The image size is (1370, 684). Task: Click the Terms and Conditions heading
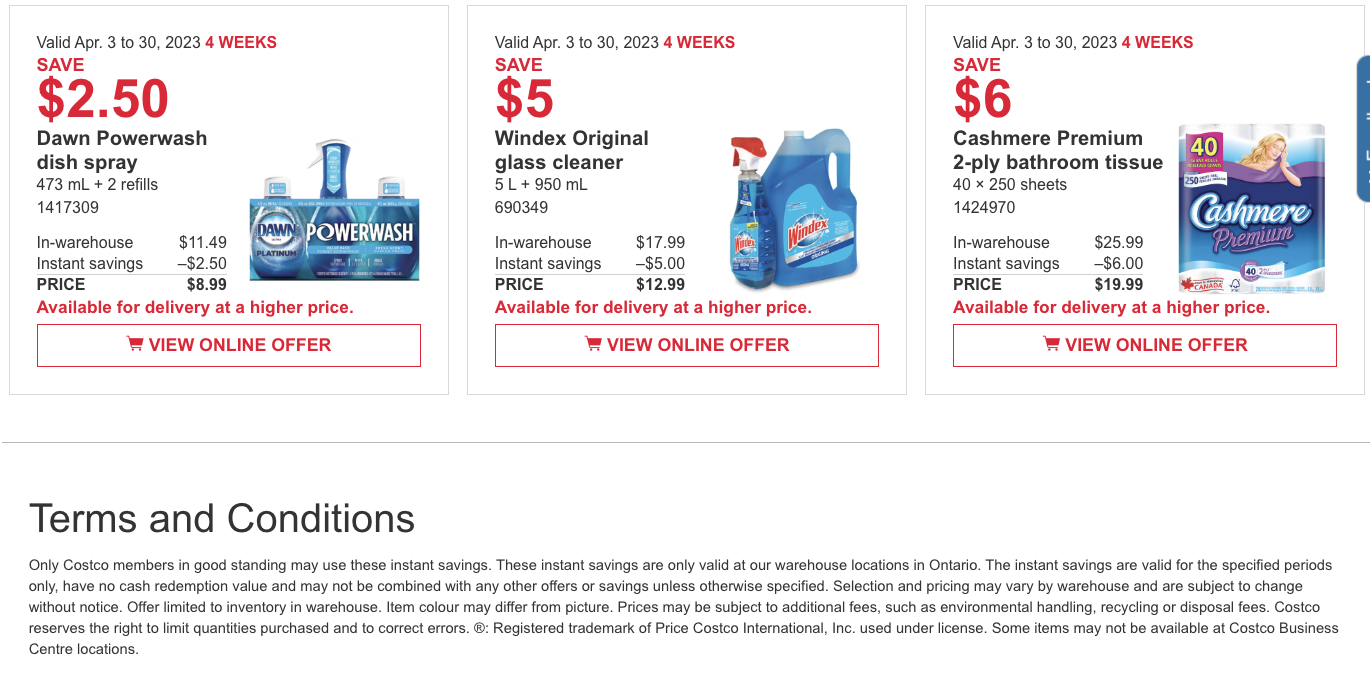pyautogui.click(x=223, y=519)
